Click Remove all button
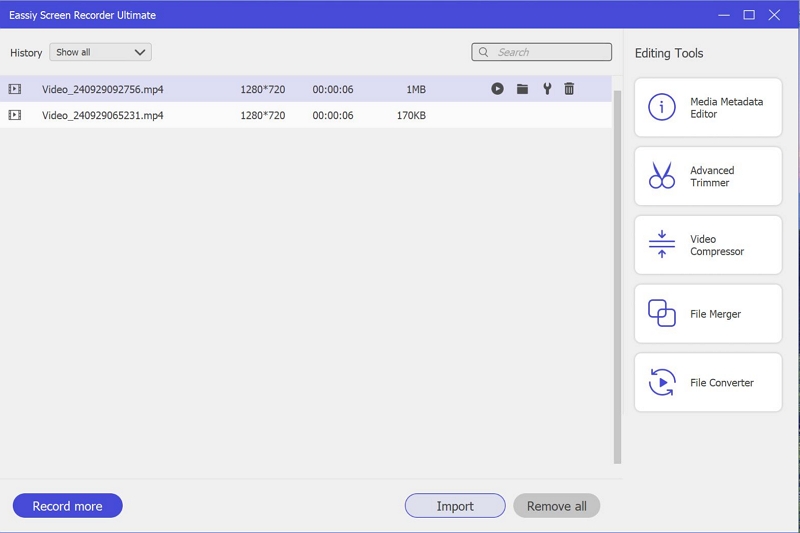 [x=557, y=505]
